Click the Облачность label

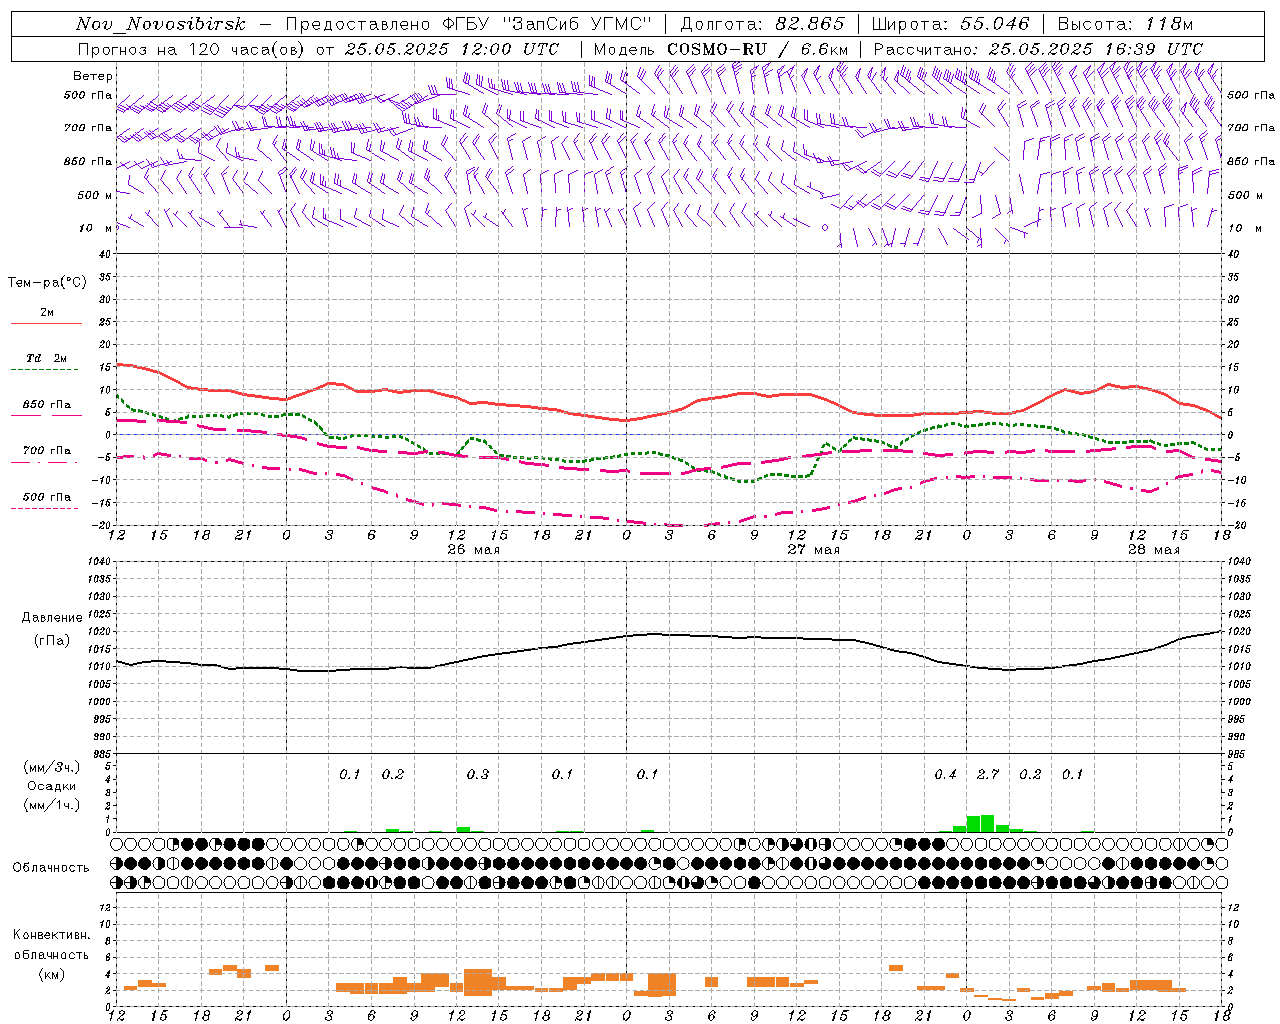(x=51, y=868)
